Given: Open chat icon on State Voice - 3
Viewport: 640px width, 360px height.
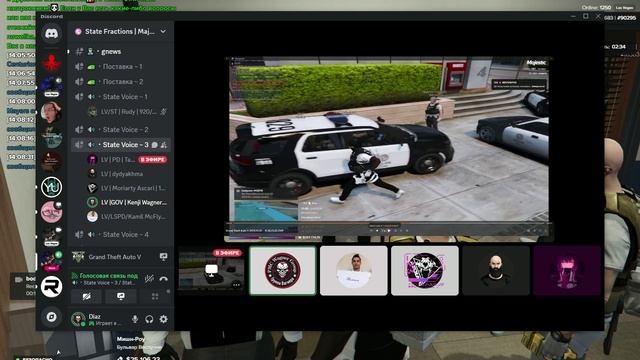Looking at the screenshot, I should click(155, 145).
